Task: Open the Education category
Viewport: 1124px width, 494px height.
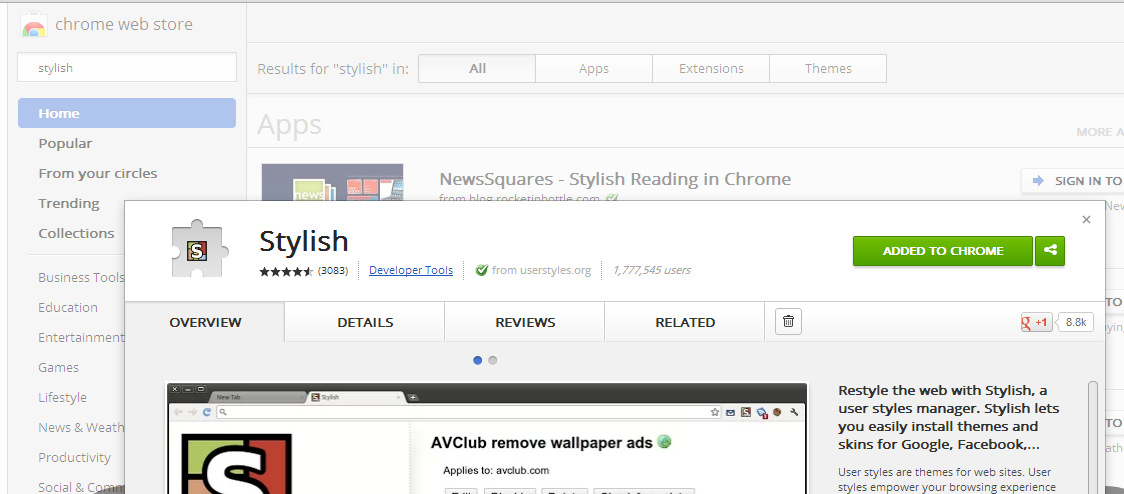Action: tap(68, 308)
